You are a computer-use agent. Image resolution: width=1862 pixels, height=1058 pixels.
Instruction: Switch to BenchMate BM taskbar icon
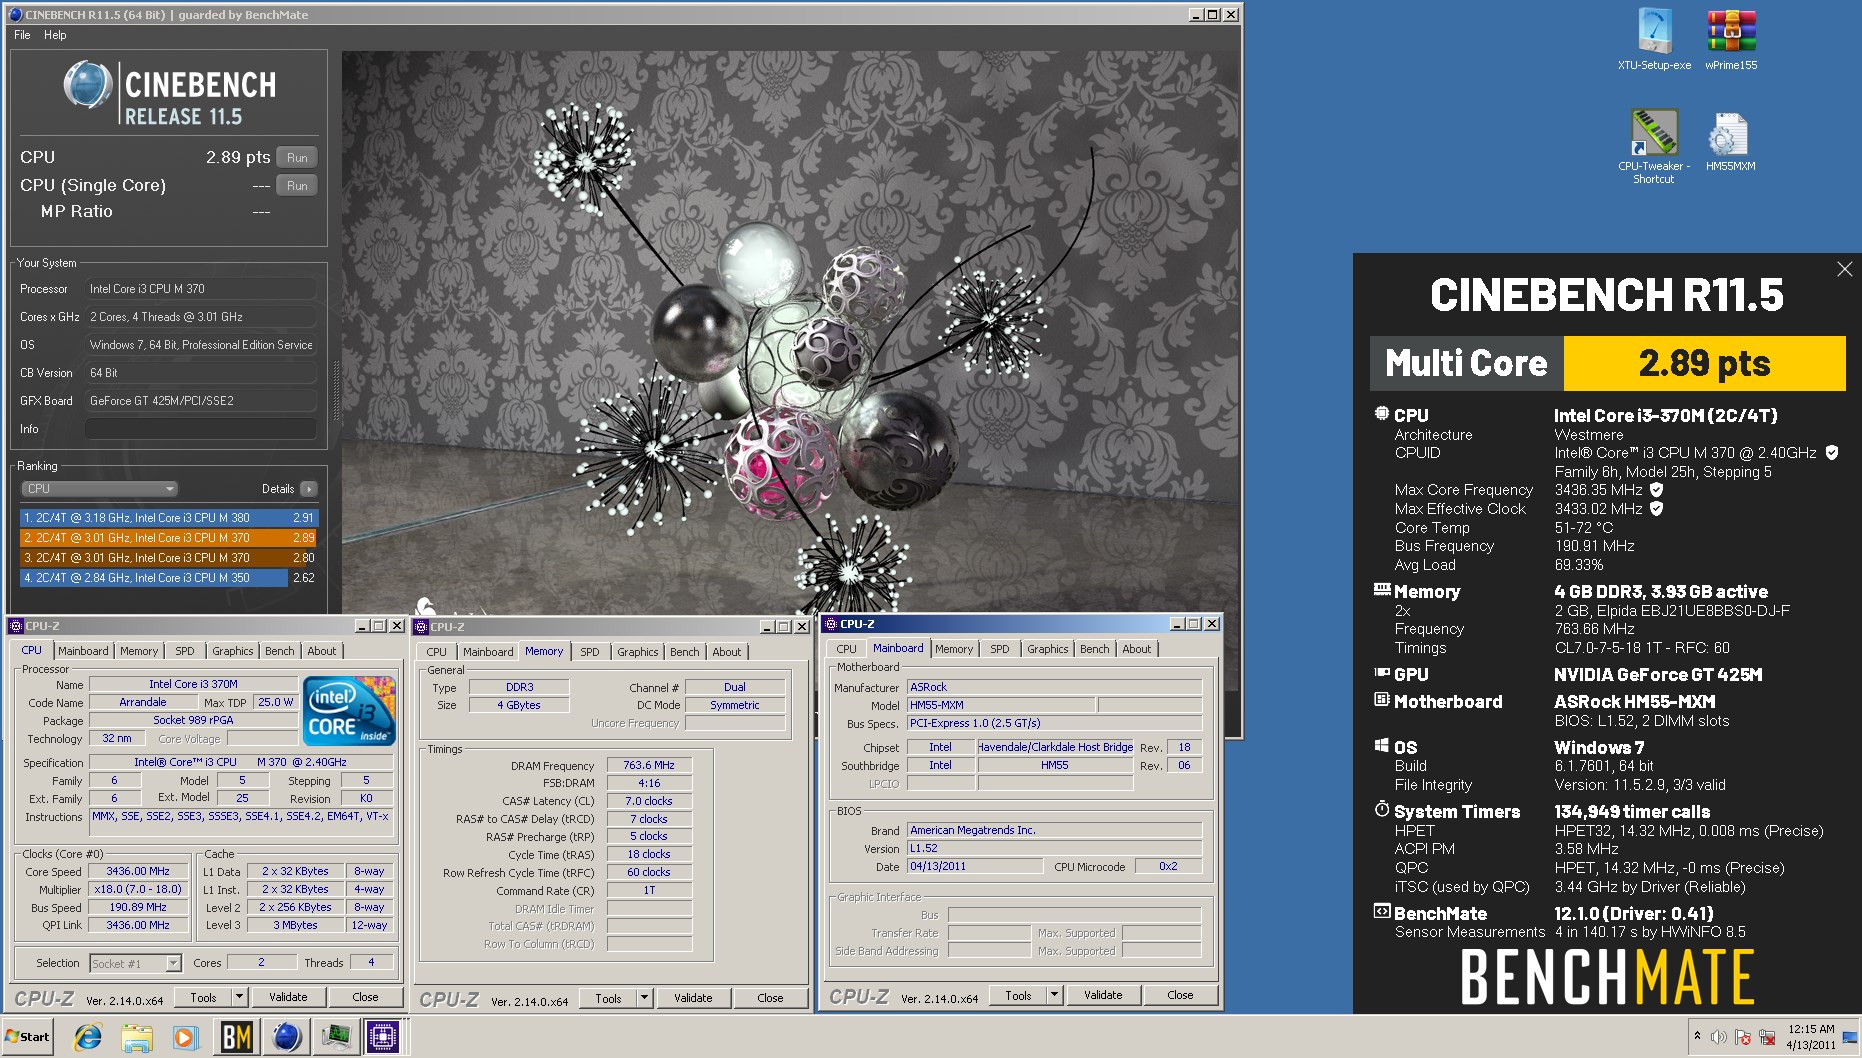[x=236, y=1037]
